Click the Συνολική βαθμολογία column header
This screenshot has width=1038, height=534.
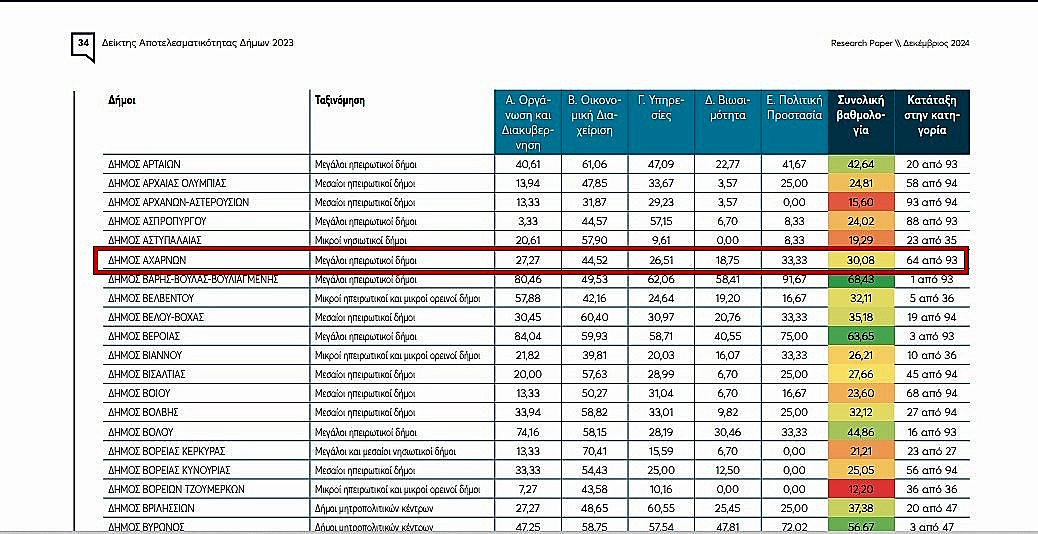(860, 115)
